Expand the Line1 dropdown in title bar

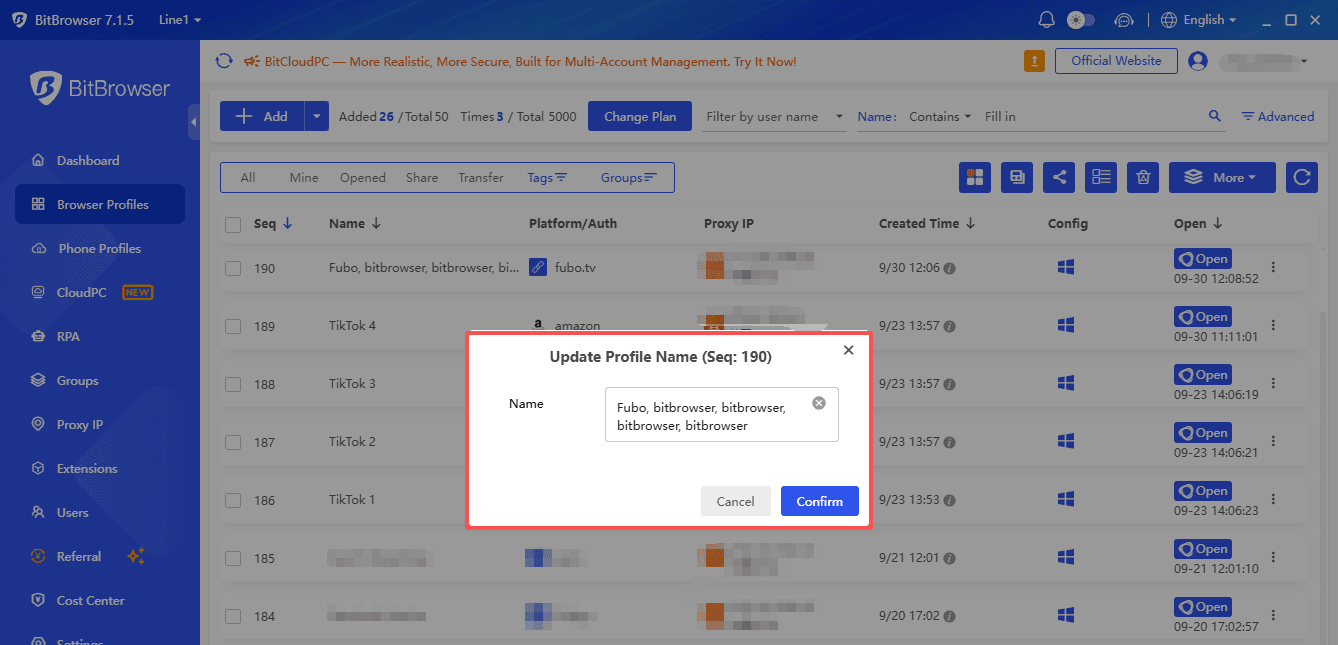[180, 20]
